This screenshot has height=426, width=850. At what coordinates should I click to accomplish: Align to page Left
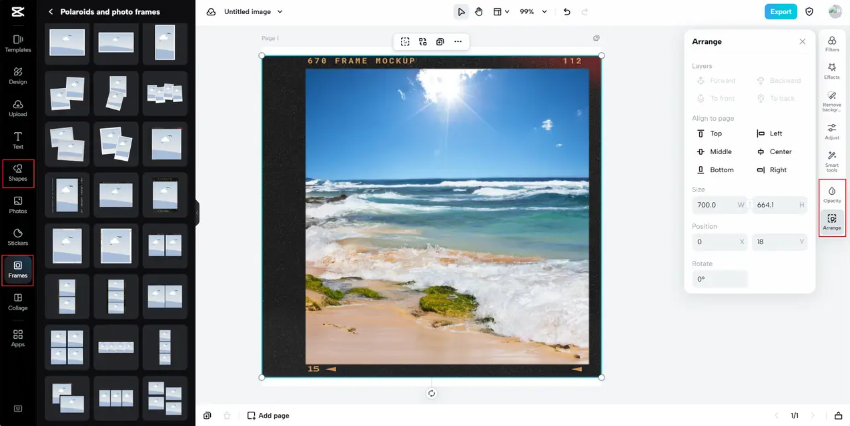(x=770, y=133)
